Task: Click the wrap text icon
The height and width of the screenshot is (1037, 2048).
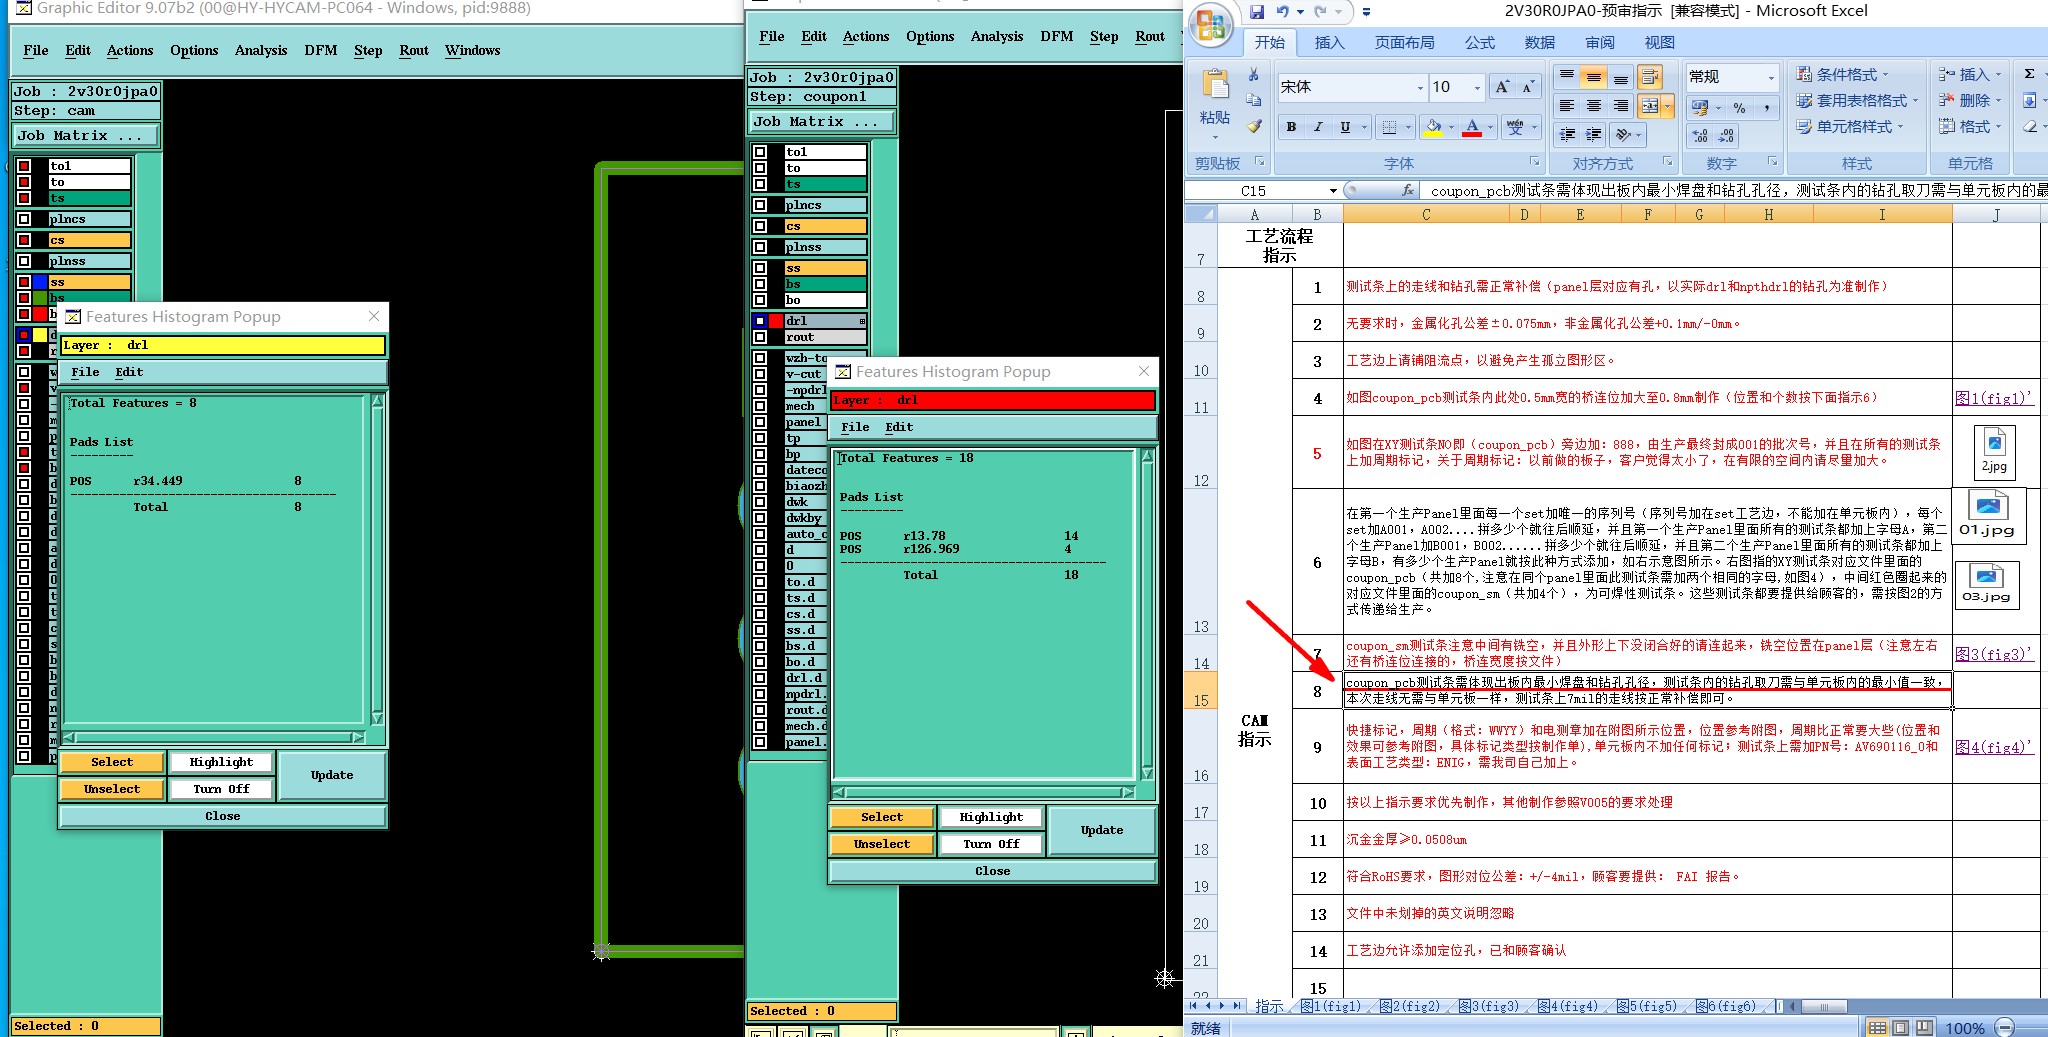Action: (1650, 77)
